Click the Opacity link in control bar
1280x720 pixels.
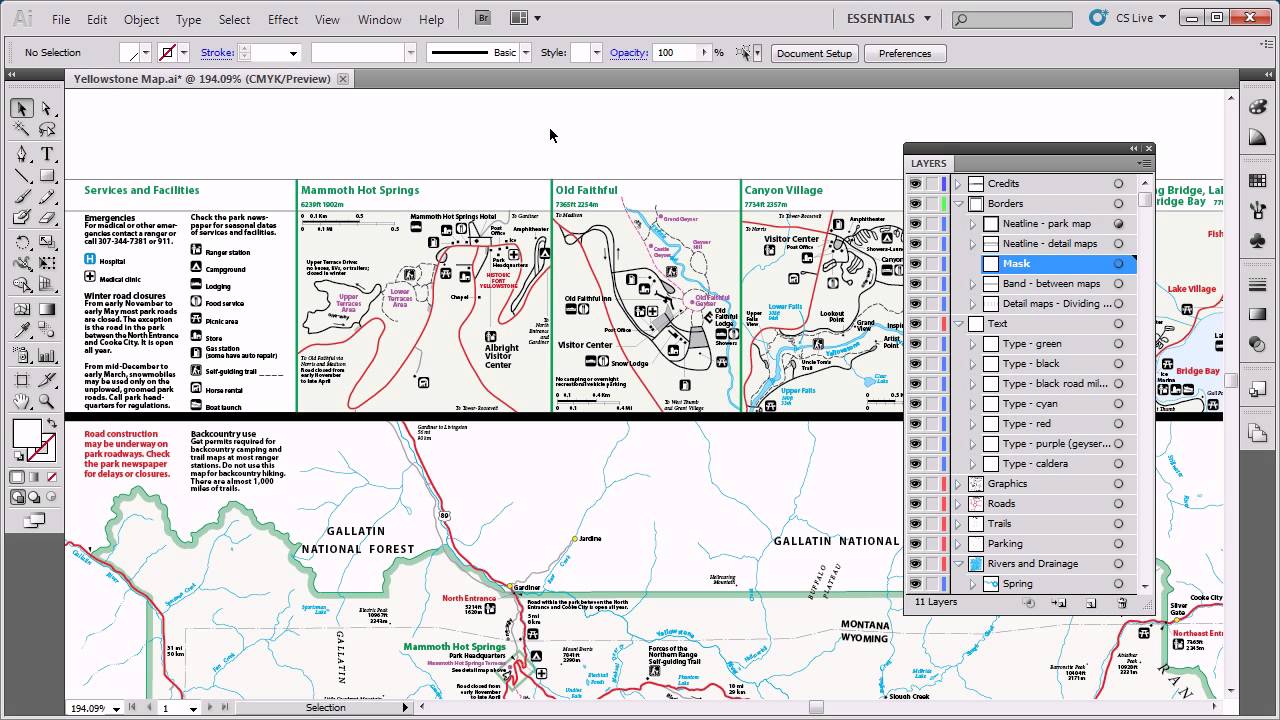click(629, 53)
